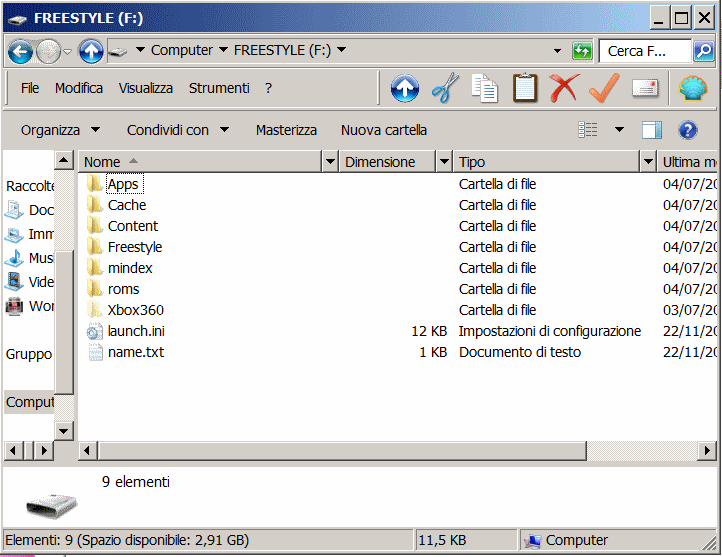Click the Copy documents icon
The height and width of the screenshot is (557, 722).
click(484, 88)
